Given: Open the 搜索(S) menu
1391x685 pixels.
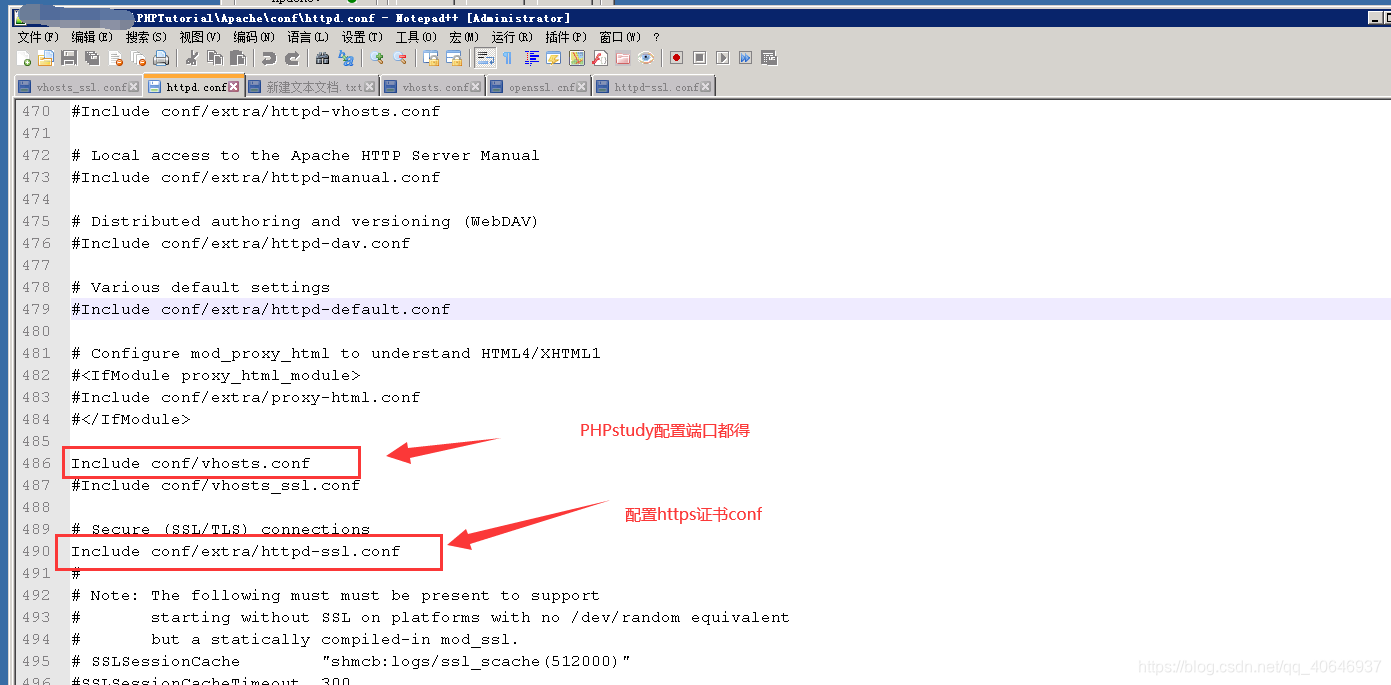Looking at the screenshot, I should point(146,37).
